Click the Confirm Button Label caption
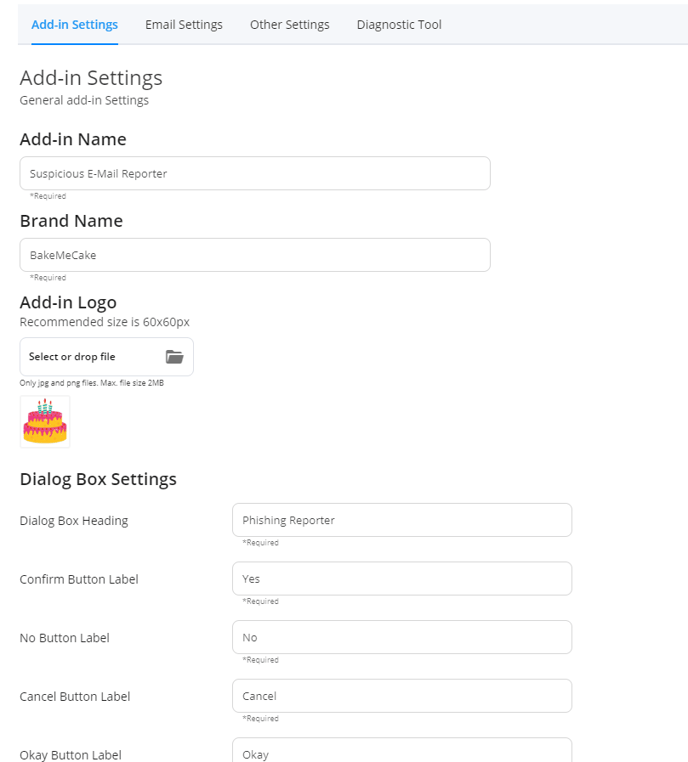The width and height of the screenshot is (688, 762). [79, 579]
